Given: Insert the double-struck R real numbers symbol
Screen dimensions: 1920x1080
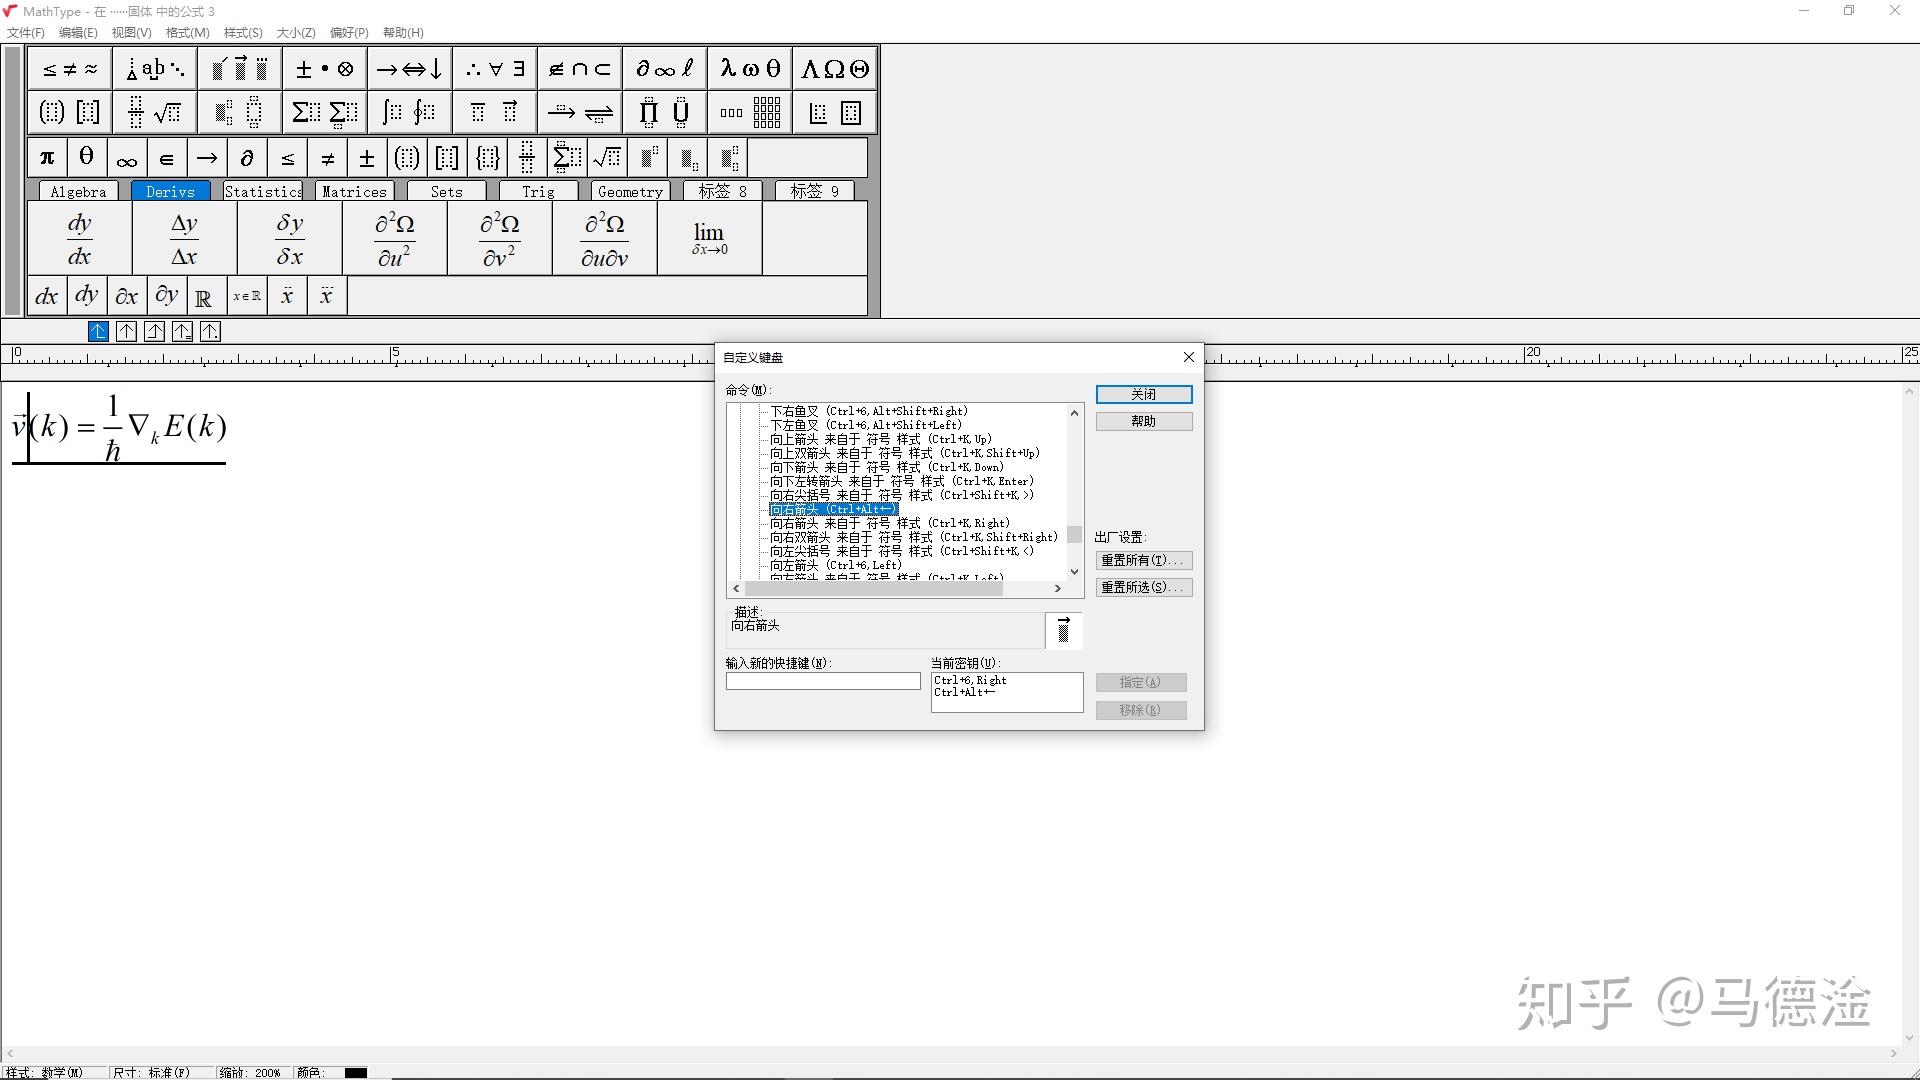Looking at the screenshot, I should (203, 297).
